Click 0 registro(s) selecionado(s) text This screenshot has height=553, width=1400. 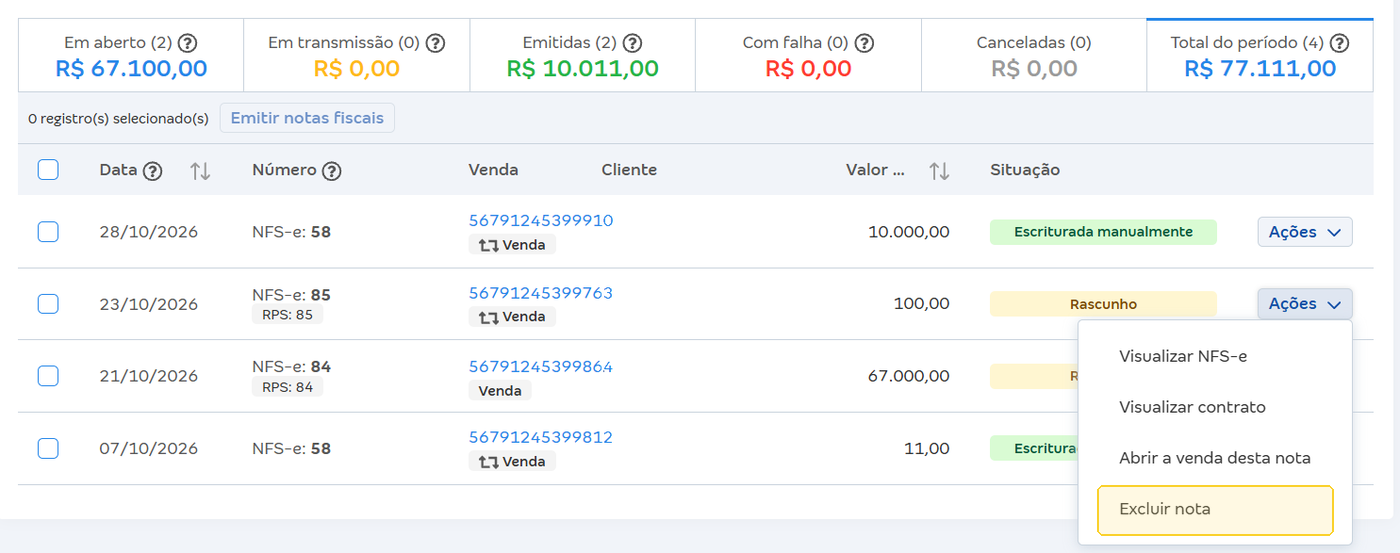pyautogui.click(x=118, y=119)
